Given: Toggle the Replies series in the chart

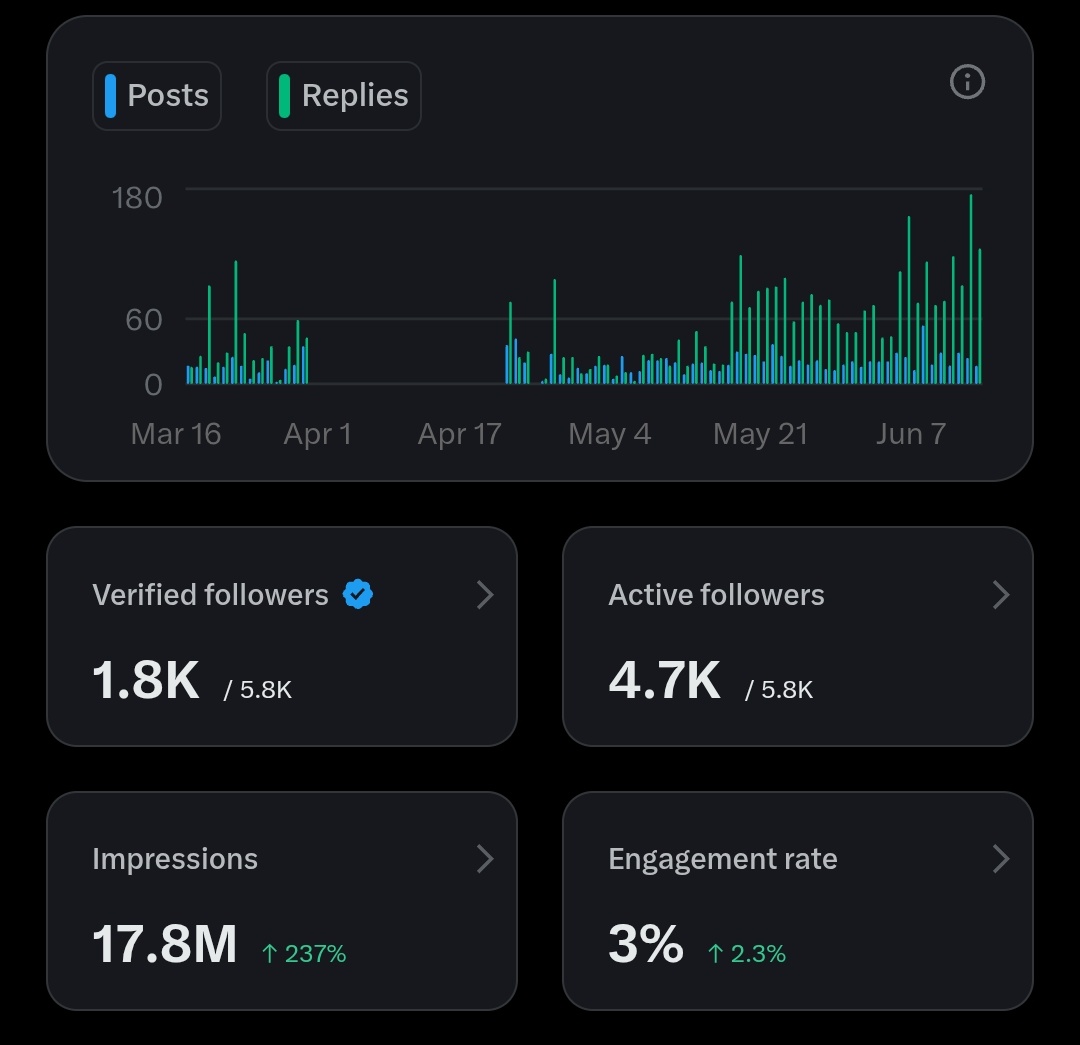Looking at the screenshot, I should pyautogui.click(x=344, y=96).
